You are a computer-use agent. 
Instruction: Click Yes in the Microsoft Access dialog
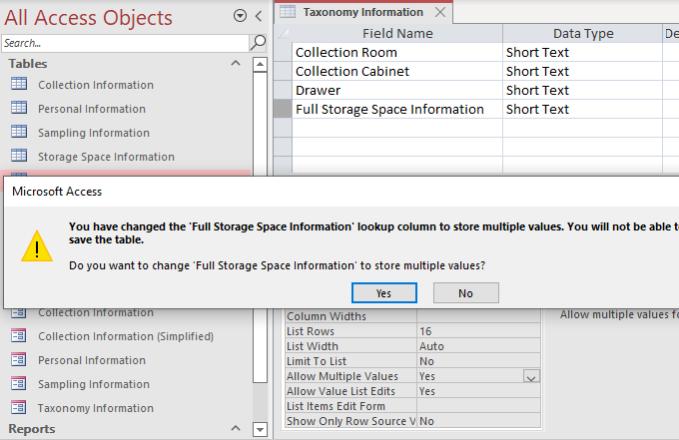click(384, 293)
